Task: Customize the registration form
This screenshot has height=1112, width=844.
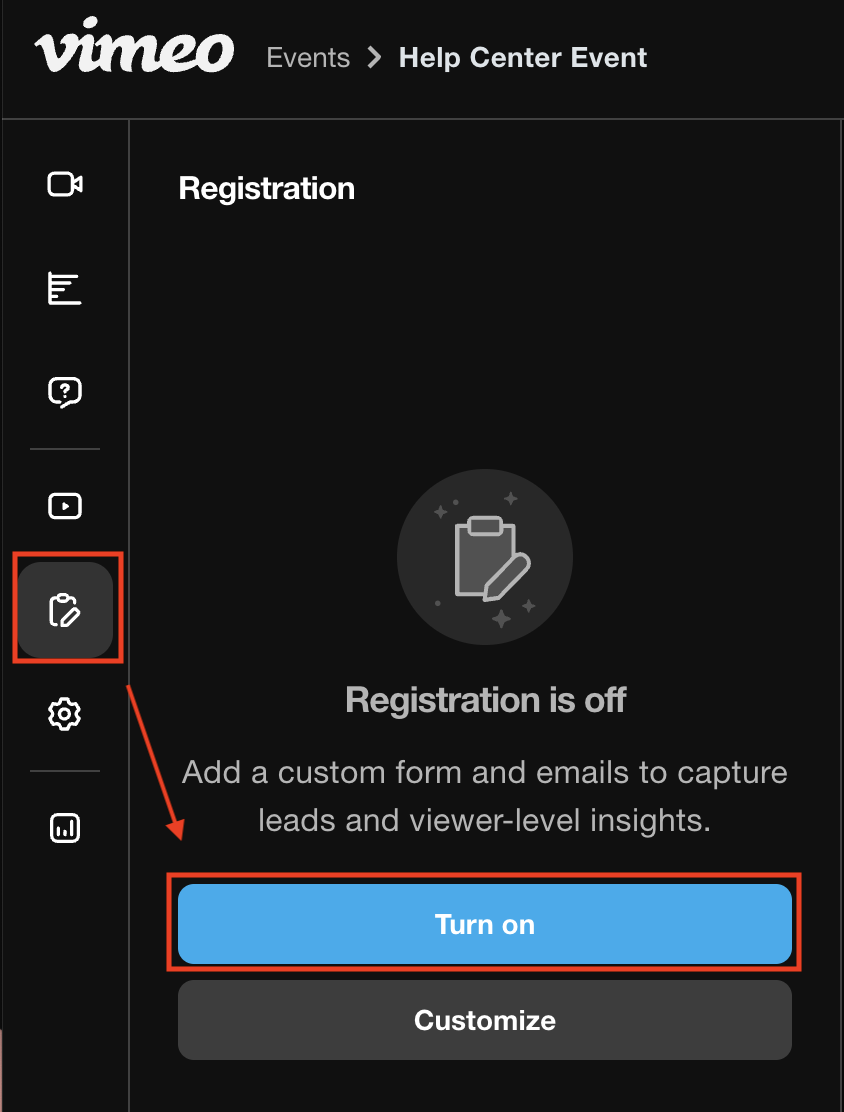Action: (485, 1020)
